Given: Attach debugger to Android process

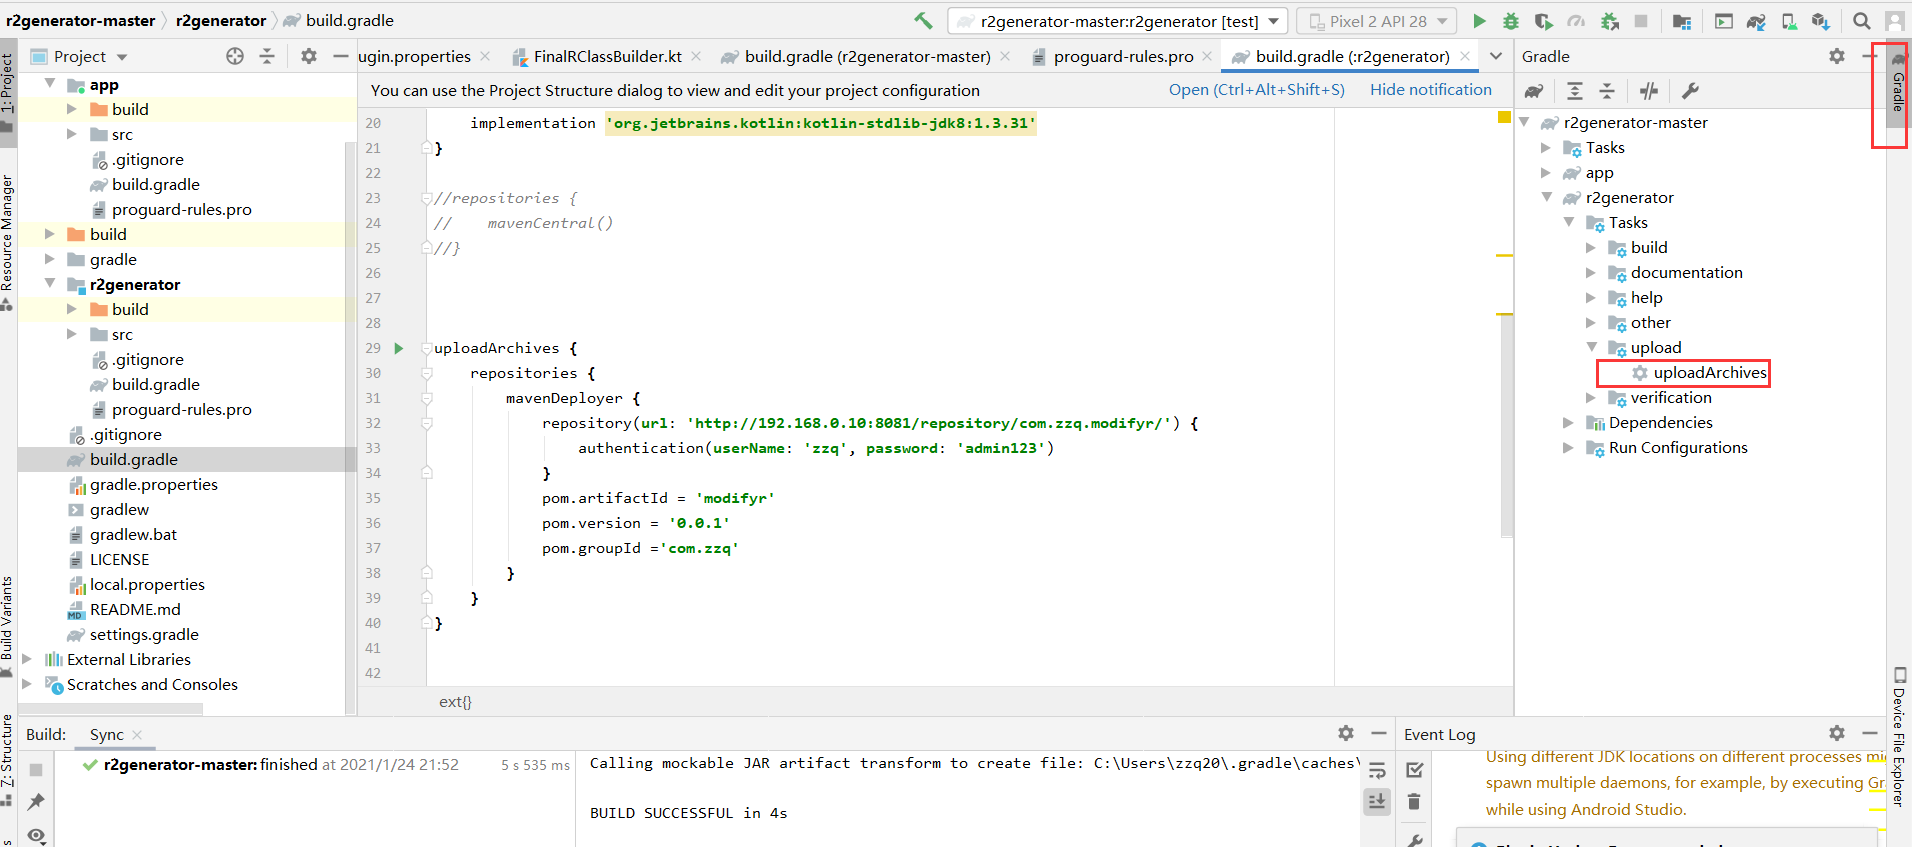Looking at the screenshot, I should click(1609, 21).
